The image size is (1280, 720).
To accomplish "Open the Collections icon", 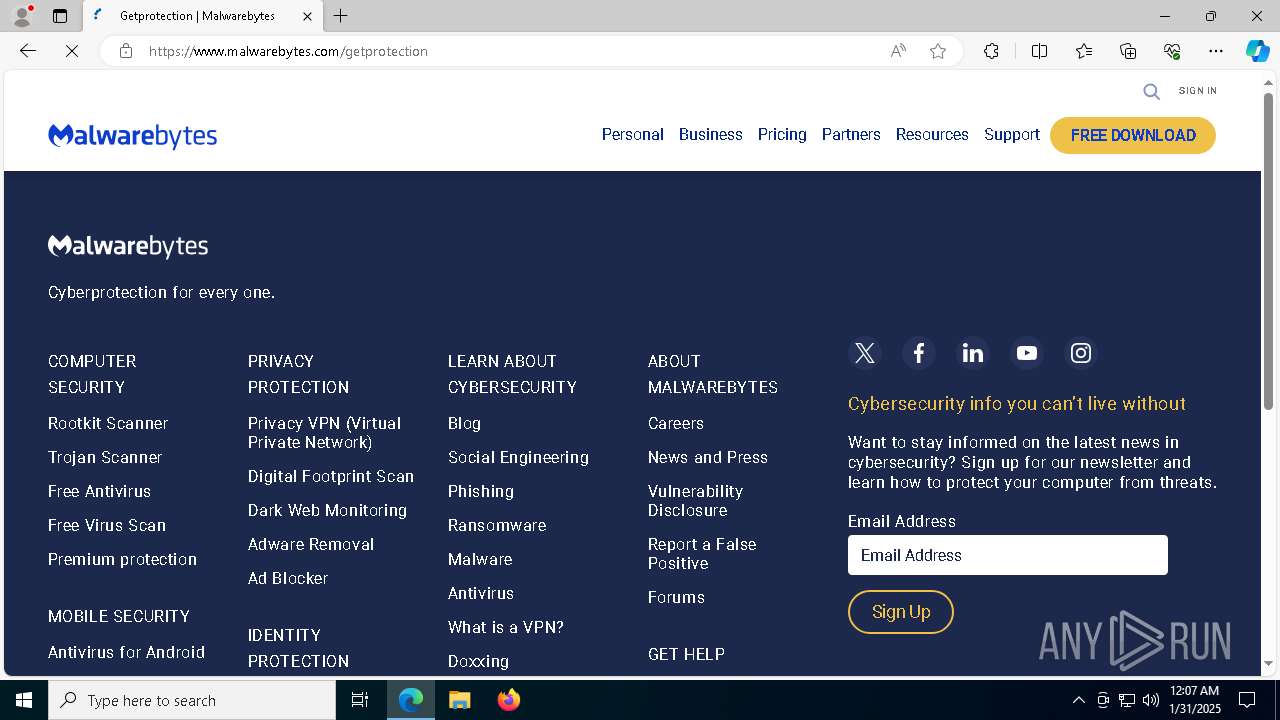I will click(1128, 51).
